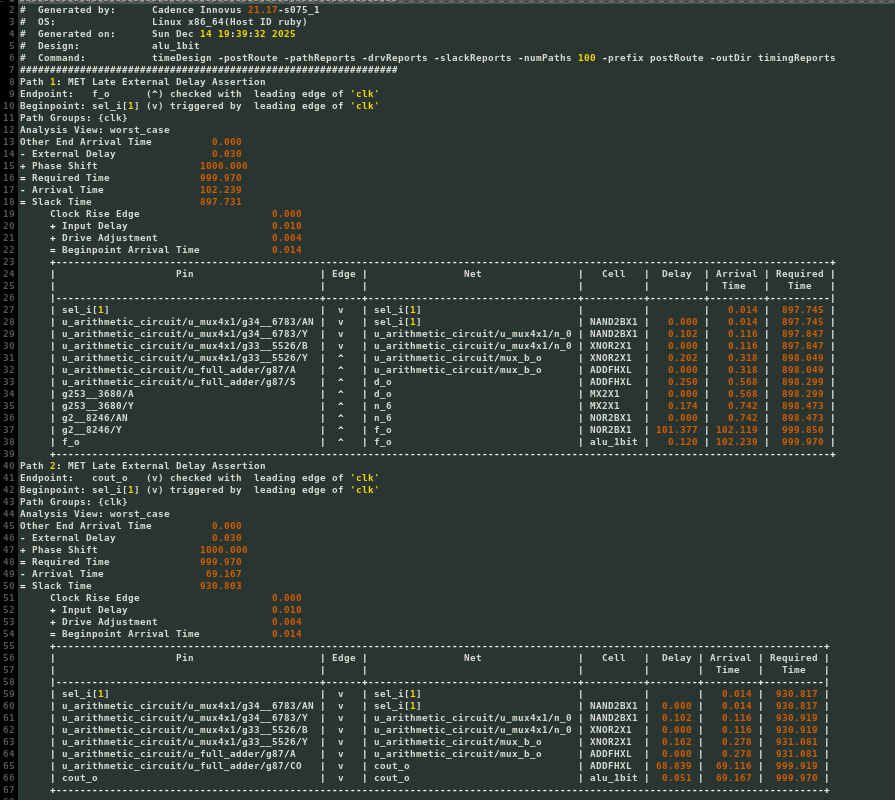This screenshot has height=800, width=895.
Task: Click pin "u_arithmetic_circuit/u_full_adder/g87/S"
Action: point(179,381)
